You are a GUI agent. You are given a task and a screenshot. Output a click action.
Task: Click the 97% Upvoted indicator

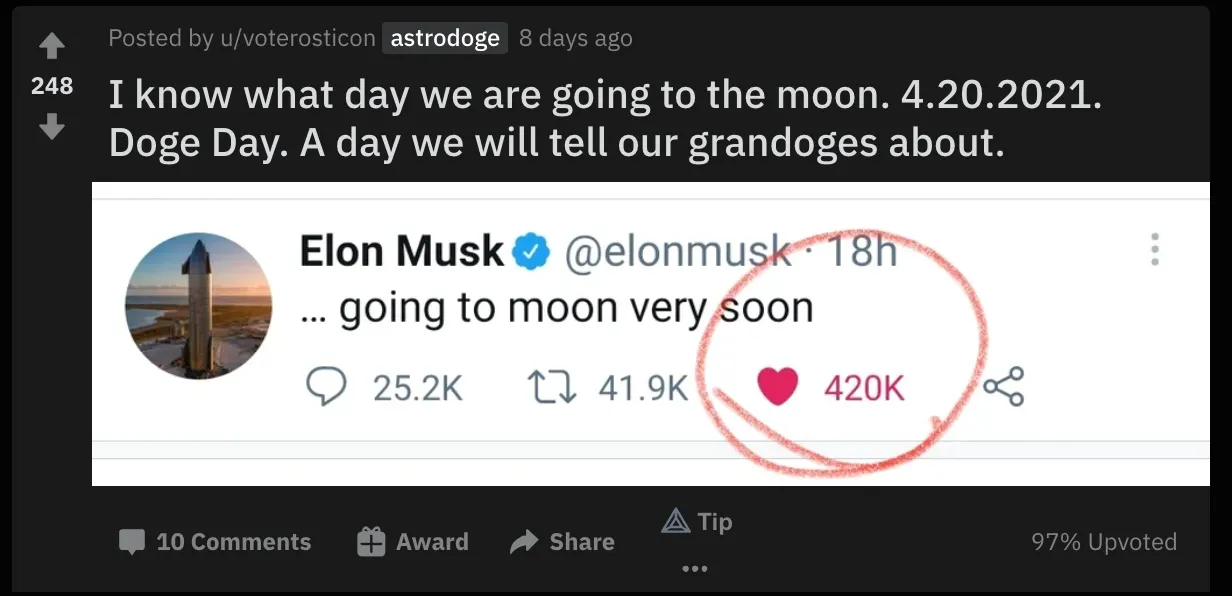[x=1105, y=541]
